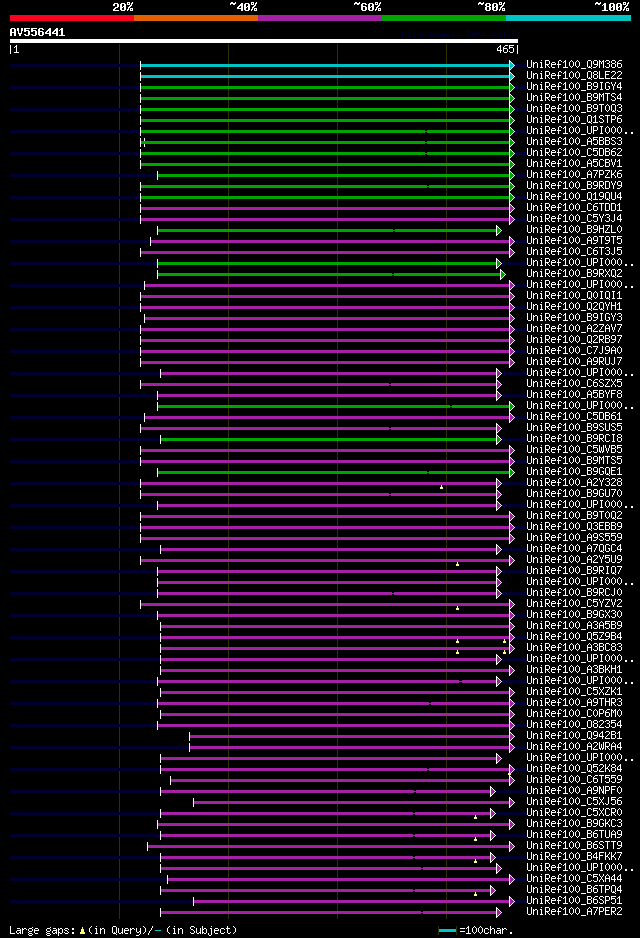Select the UniRef100_C6T559 label
The height and width of the screenshot is (938, 640).
click(x=574, y=779)
